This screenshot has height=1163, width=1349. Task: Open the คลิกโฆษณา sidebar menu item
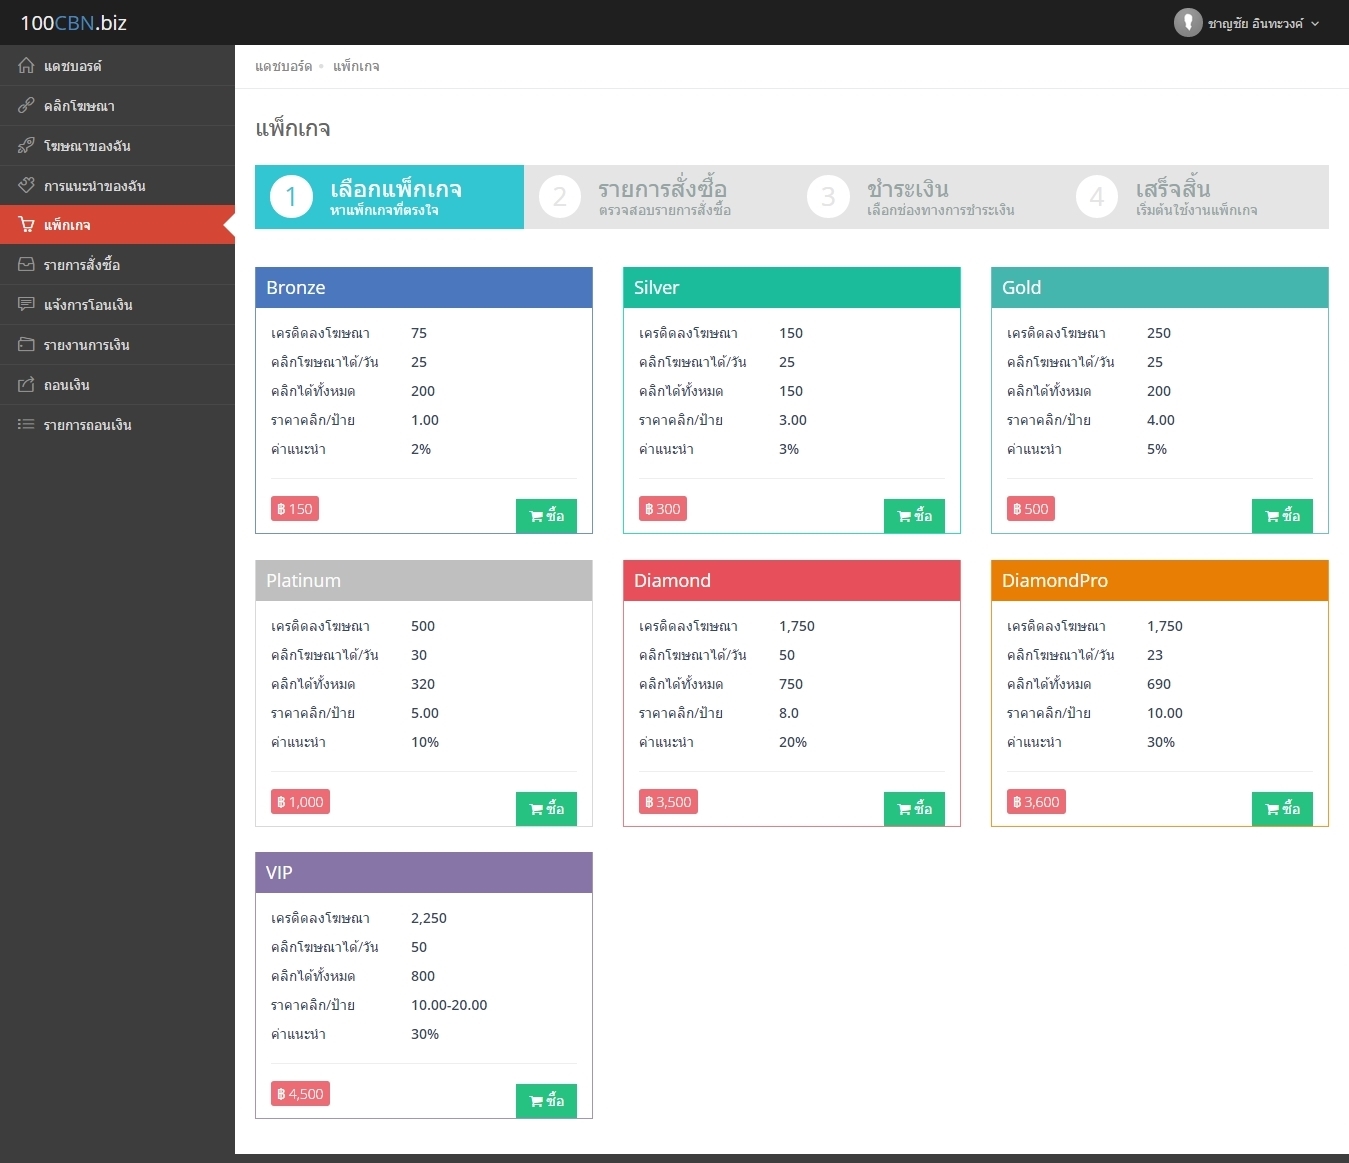117,106
